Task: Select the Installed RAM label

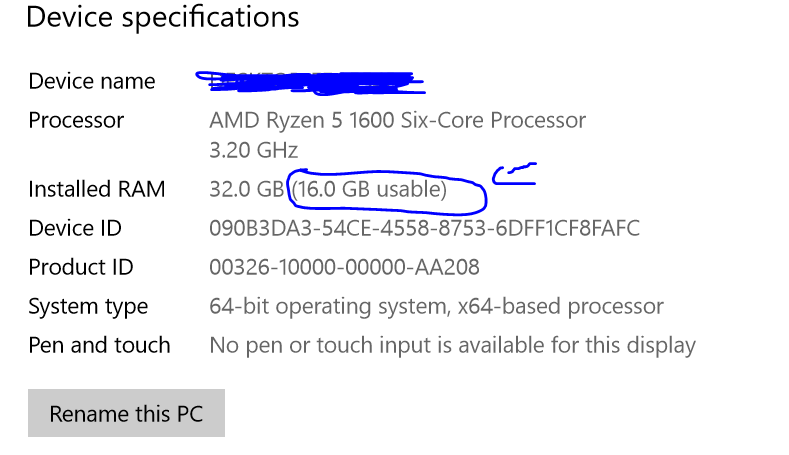Action: point(96,189)
